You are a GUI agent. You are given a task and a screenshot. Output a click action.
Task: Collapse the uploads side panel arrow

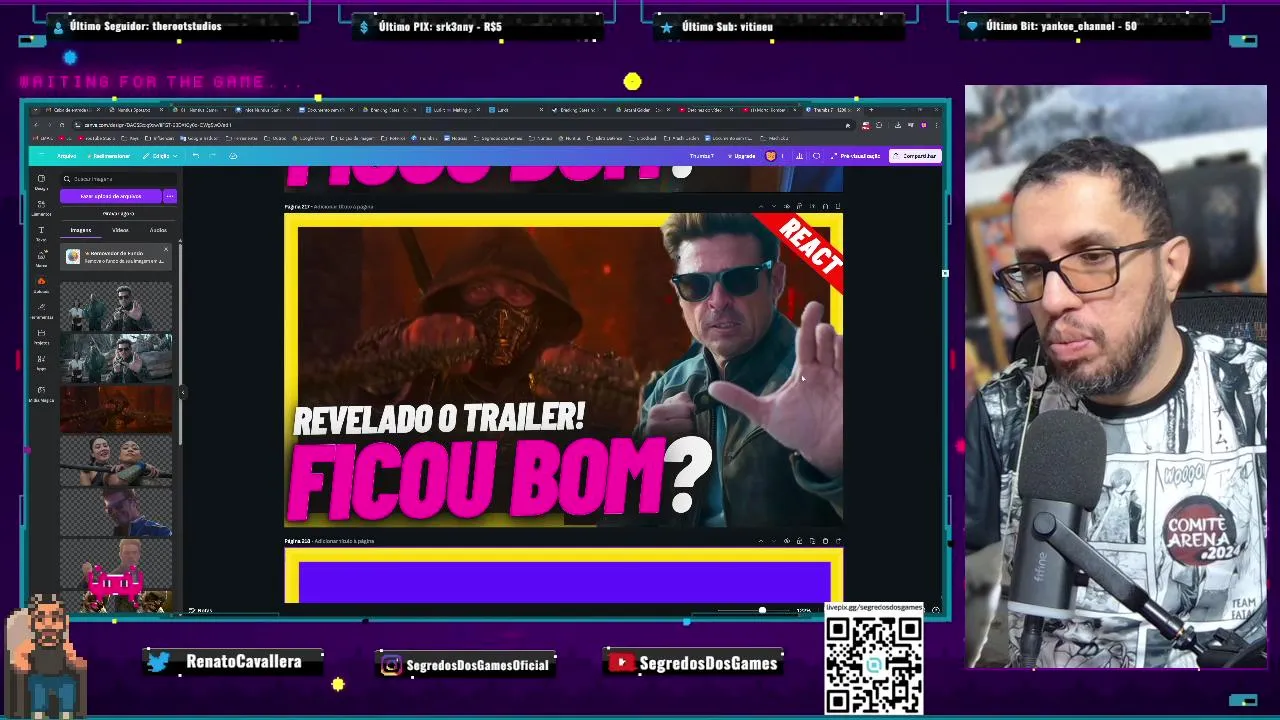point(182,392)
